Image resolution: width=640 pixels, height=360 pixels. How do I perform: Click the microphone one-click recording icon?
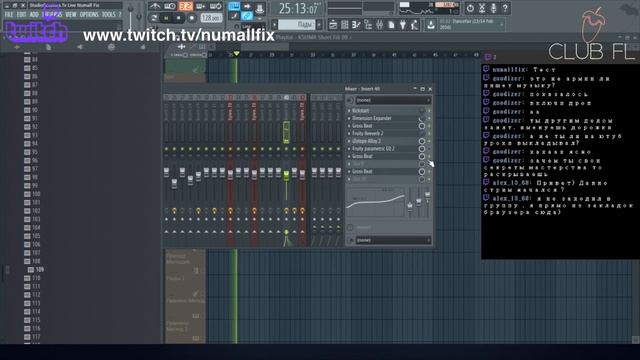tap(493, 8)
